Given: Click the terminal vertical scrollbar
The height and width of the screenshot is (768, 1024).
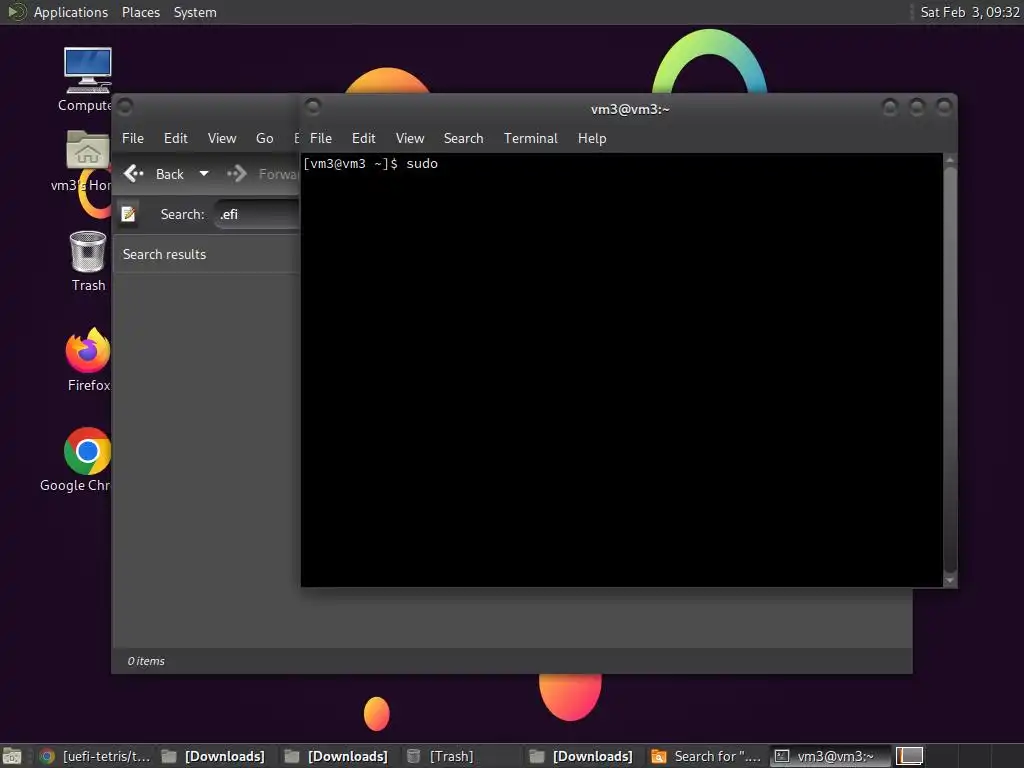Looking at the screenshot, I should (950, 370).
